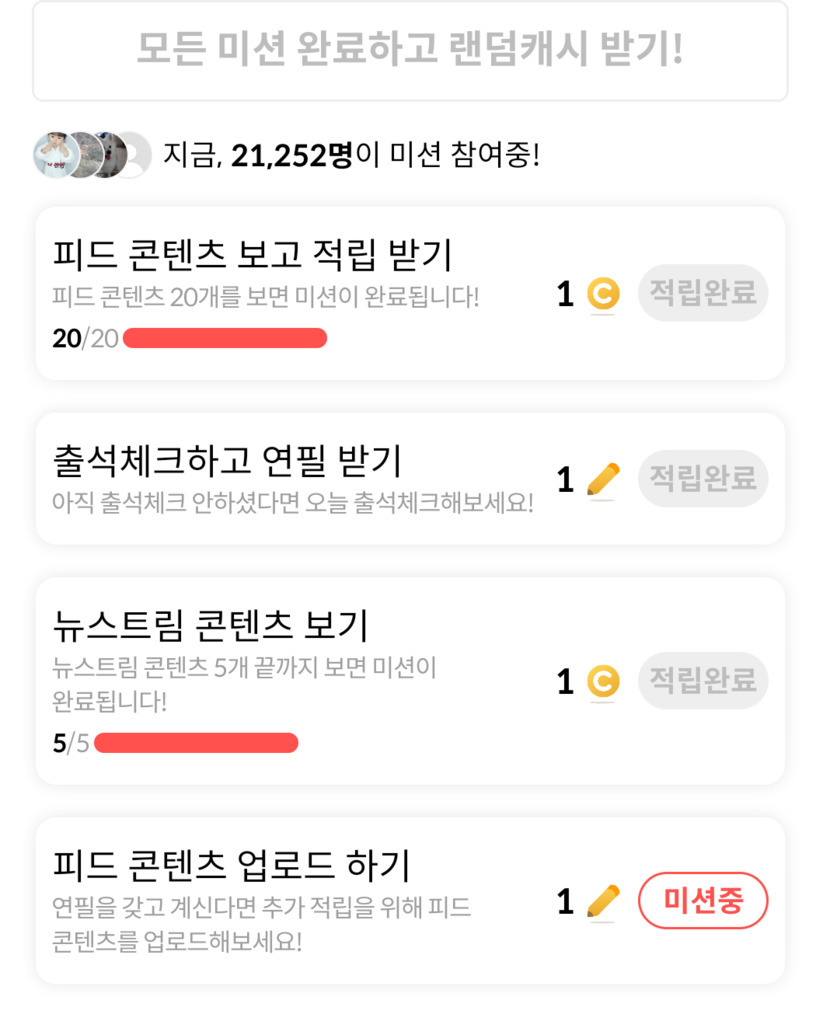Tap the red 미션중 button
This screenshot has height=1021, width=830.
[x=703, y=901]
